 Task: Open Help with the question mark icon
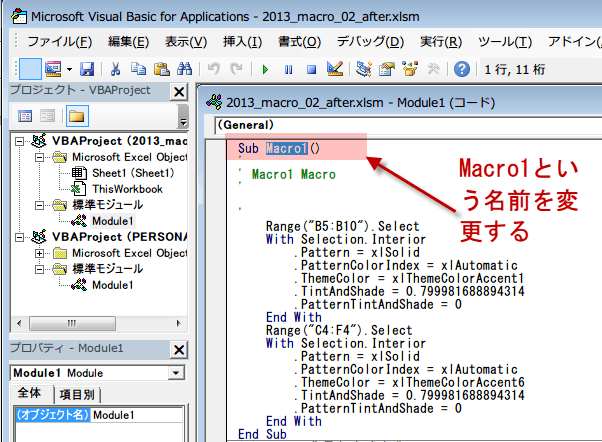(x=461, y=70)
